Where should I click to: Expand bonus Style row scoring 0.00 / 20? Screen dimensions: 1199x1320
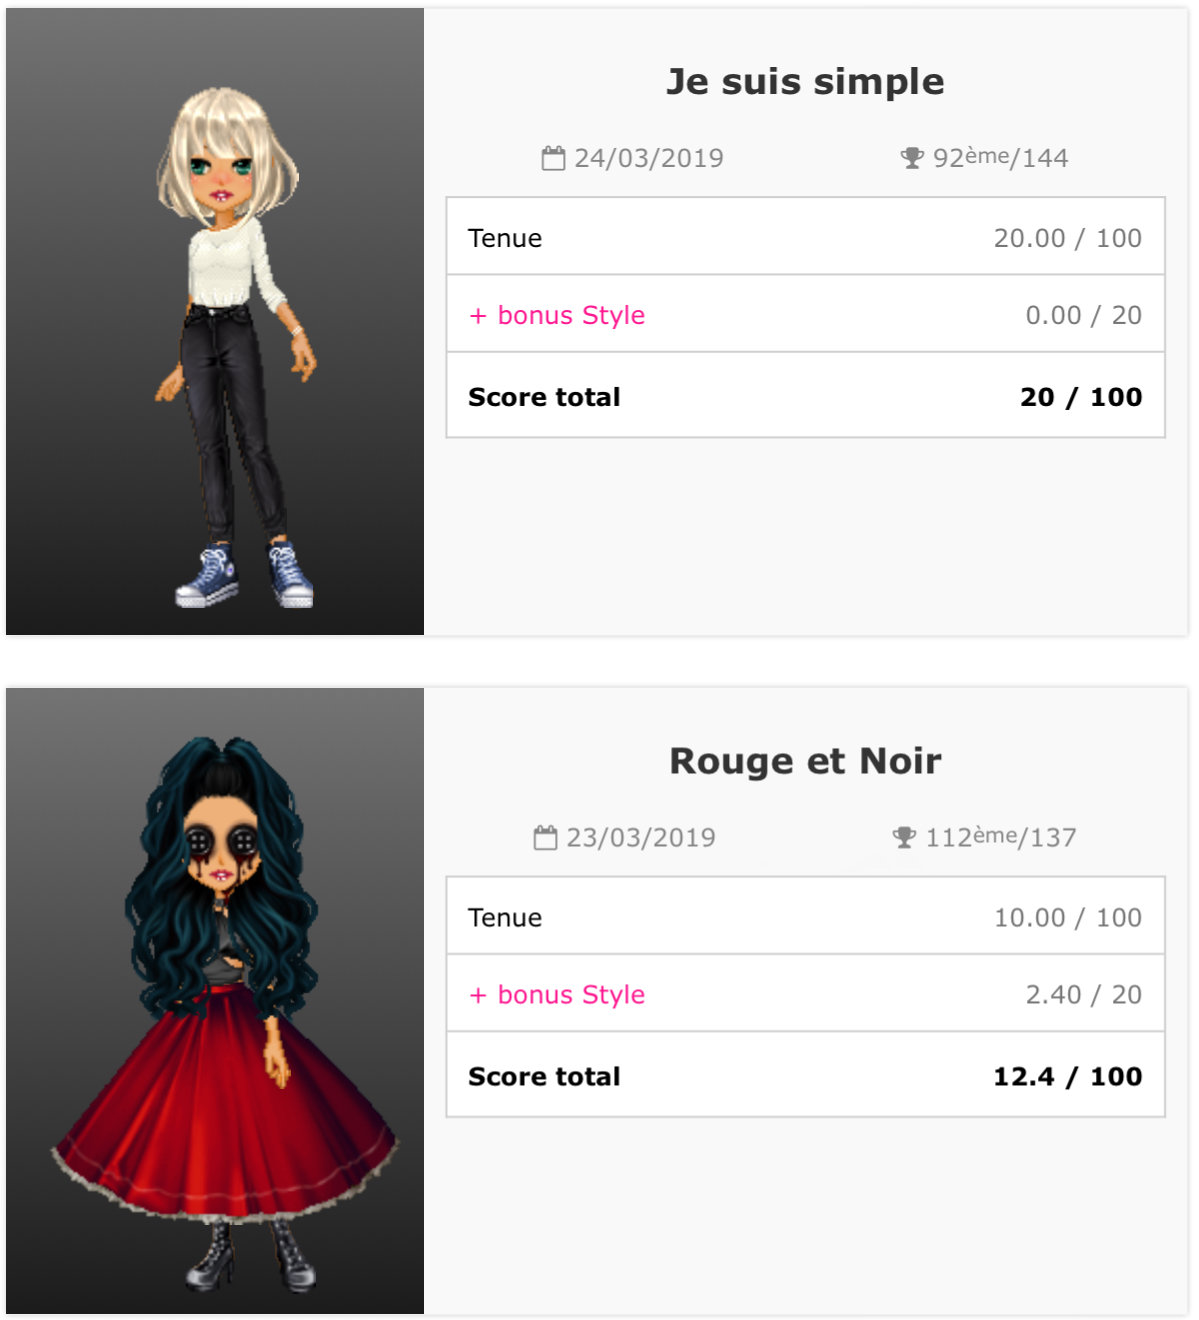pyautogui.click(x=805, y=314)
